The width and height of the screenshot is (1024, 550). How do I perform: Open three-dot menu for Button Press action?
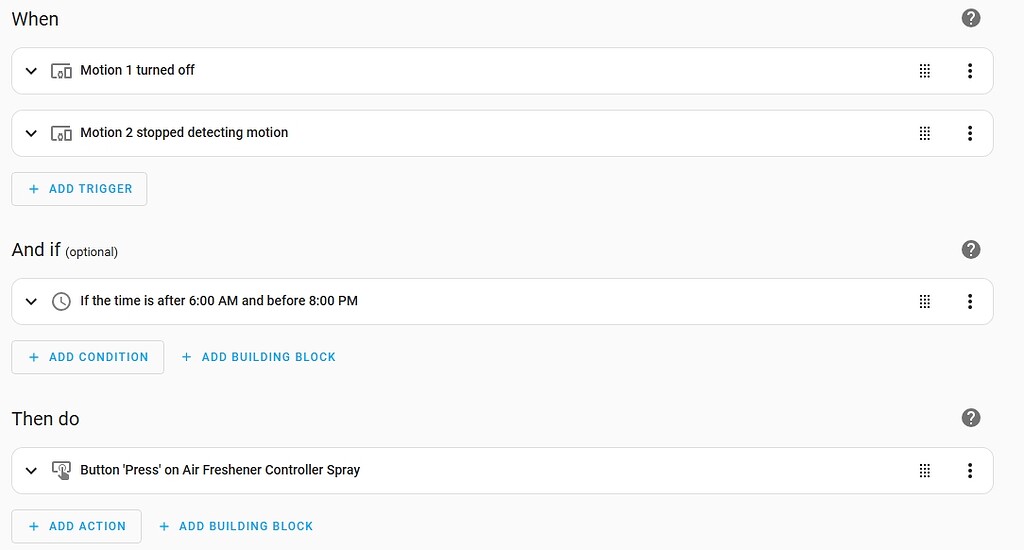[969, 470]
